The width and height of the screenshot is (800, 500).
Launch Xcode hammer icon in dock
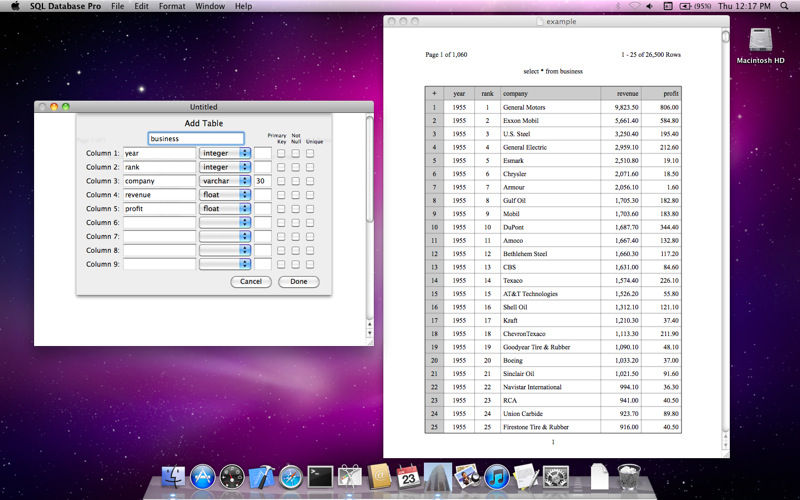pos(261,477)
